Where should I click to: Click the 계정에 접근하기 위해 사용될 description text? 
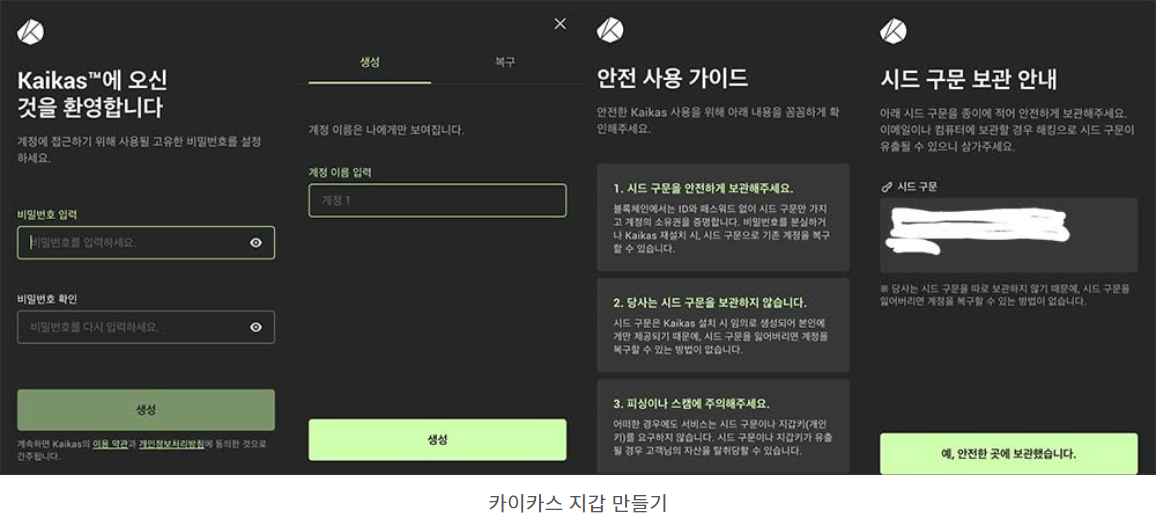tap(139, 149)
